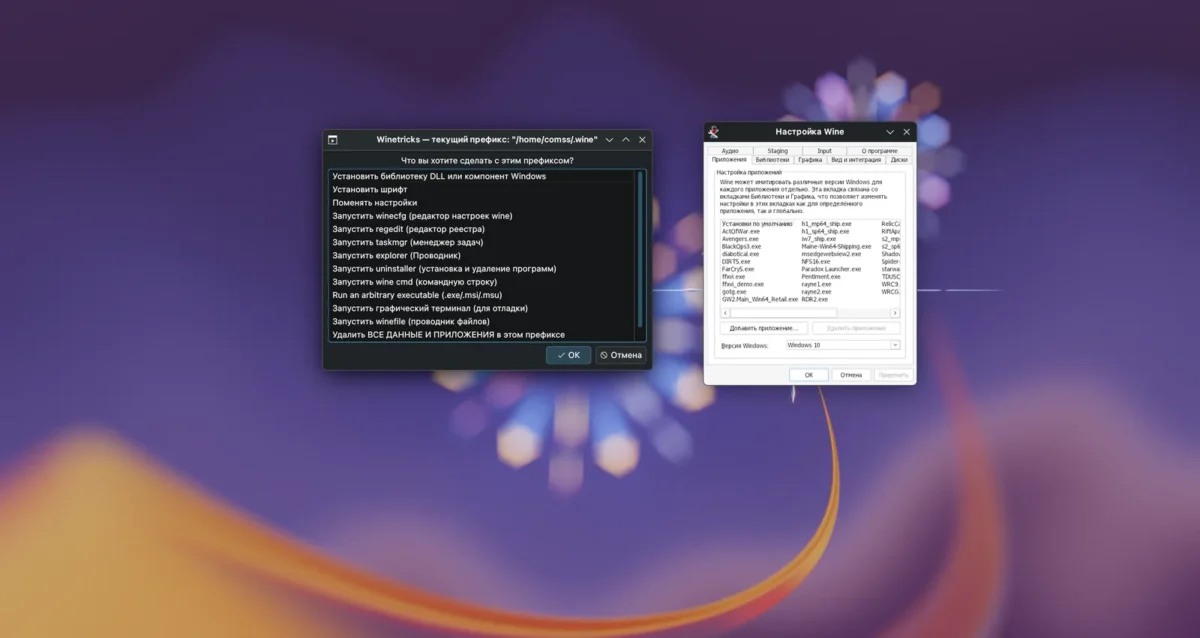Select 'Run an arbitrary executable' entry
This screenshot has height=638, width=1200.
[482, 295]
